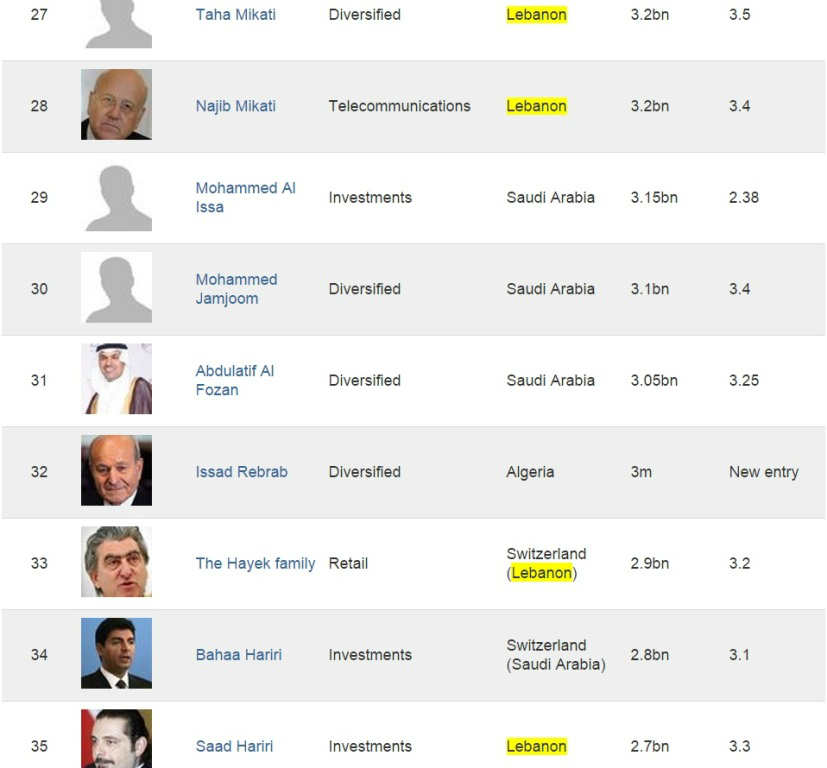Click silhouette image next to Mohammed Jamjoom
The image size is (827, 768).
pos(116,288)
